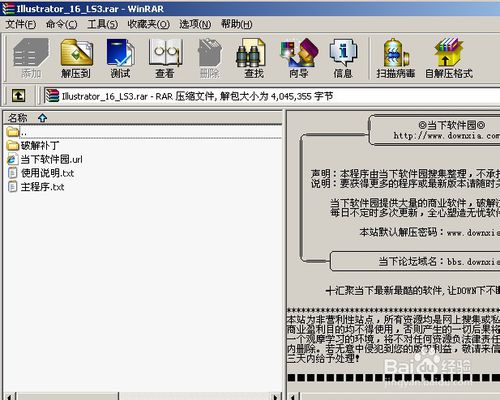The image size is (500, 400).
Task: Open the Options (选项) menu
Action: click(x=195, y=24)
